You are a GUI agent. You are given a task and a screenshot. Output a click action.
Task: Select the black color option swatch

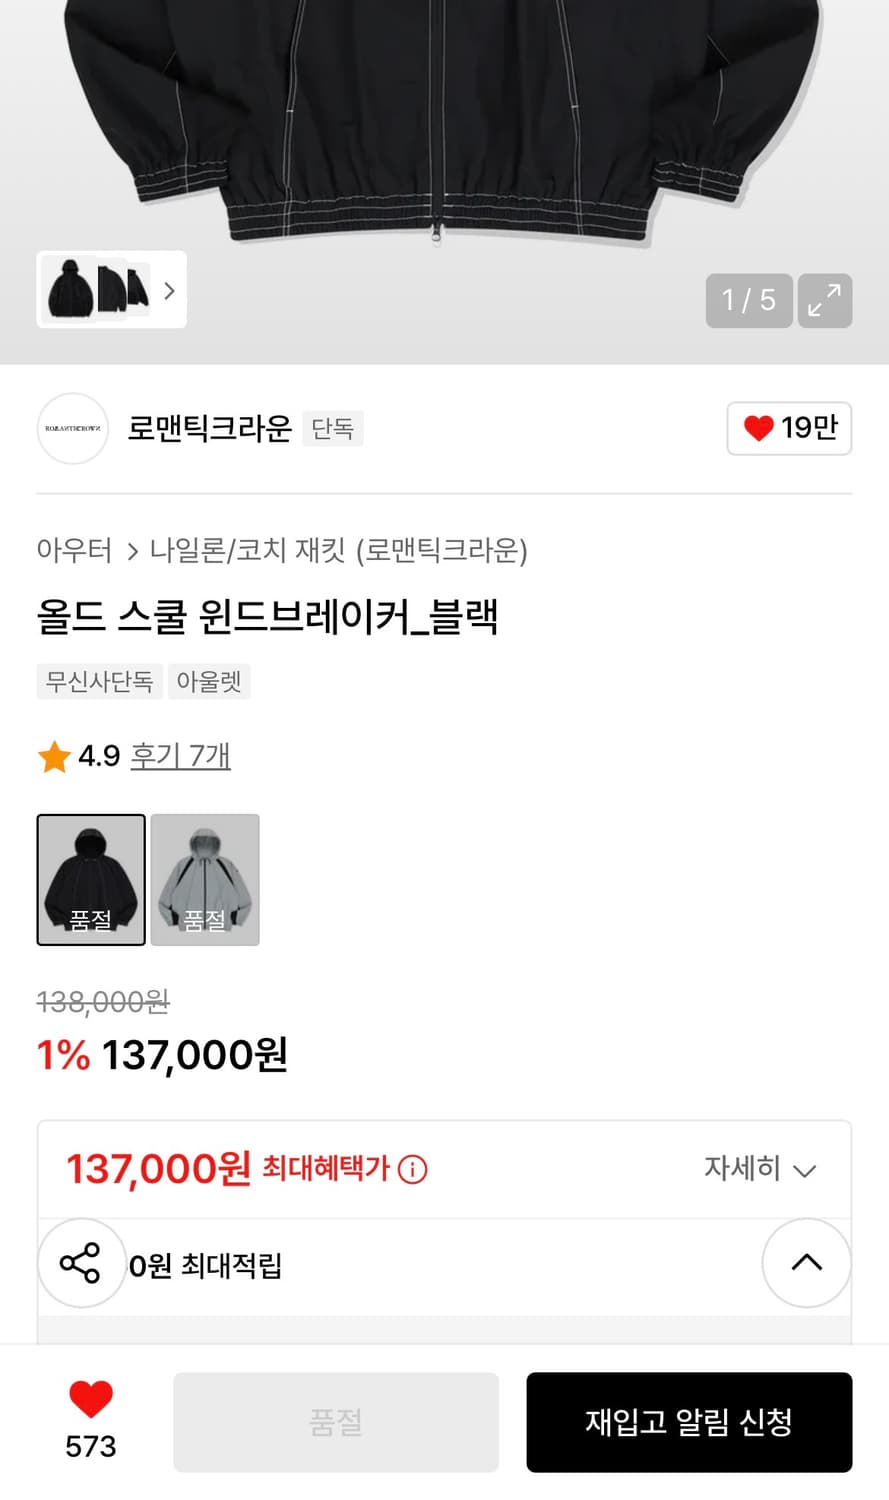tap(91, 879)
